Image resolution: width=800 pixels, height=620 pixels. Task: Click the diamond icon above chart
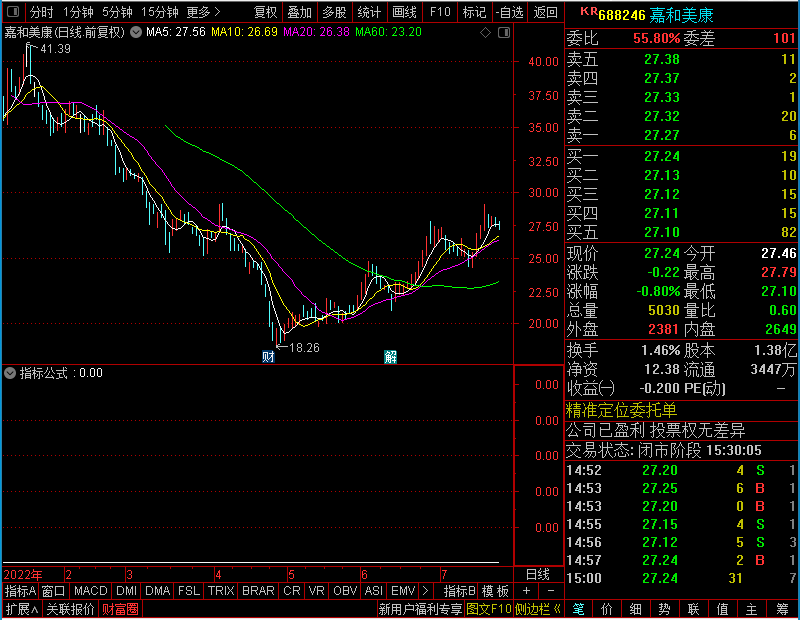coord(485,33)
